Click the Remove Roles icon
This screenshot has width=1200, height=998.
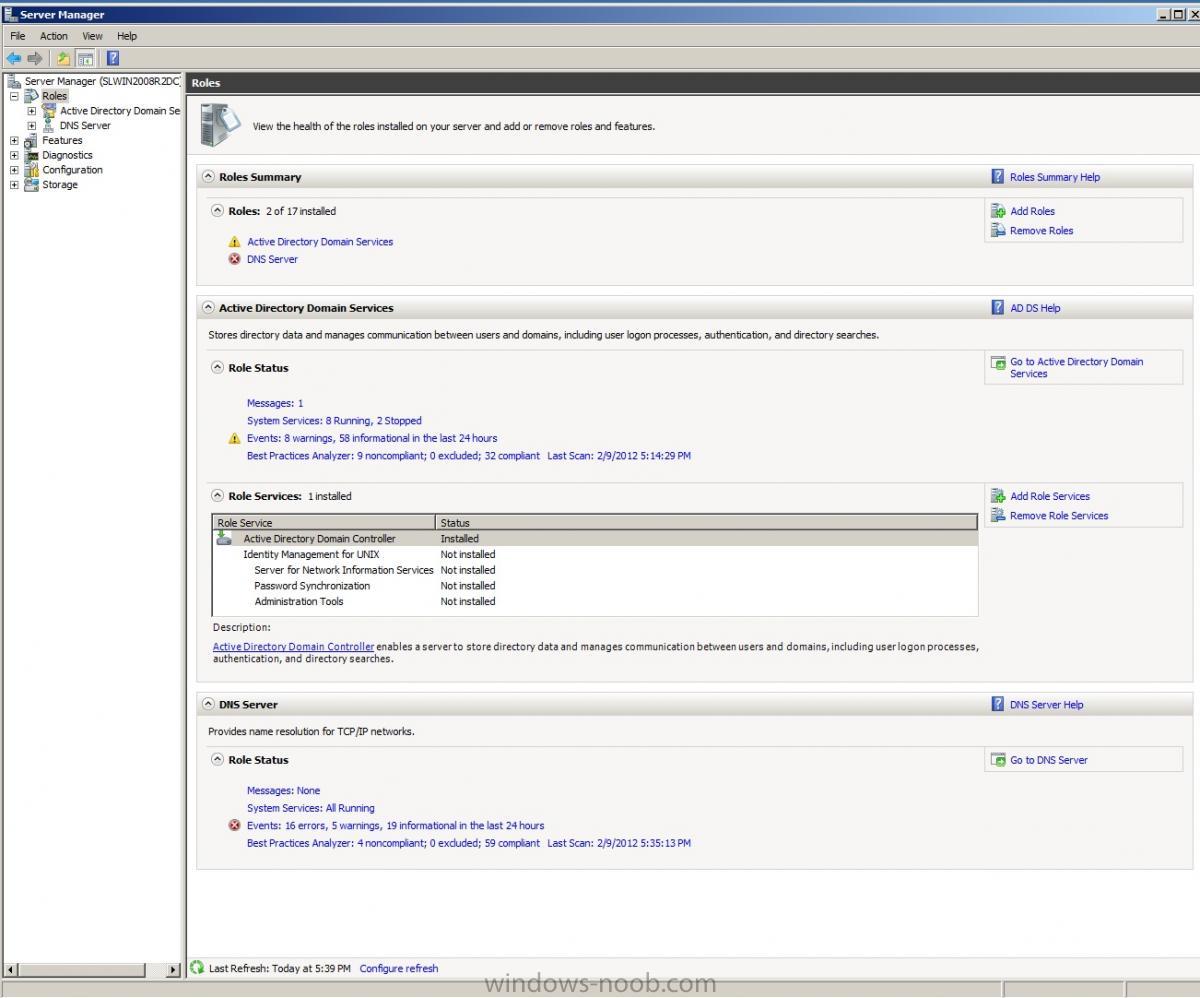pos(997,230)
